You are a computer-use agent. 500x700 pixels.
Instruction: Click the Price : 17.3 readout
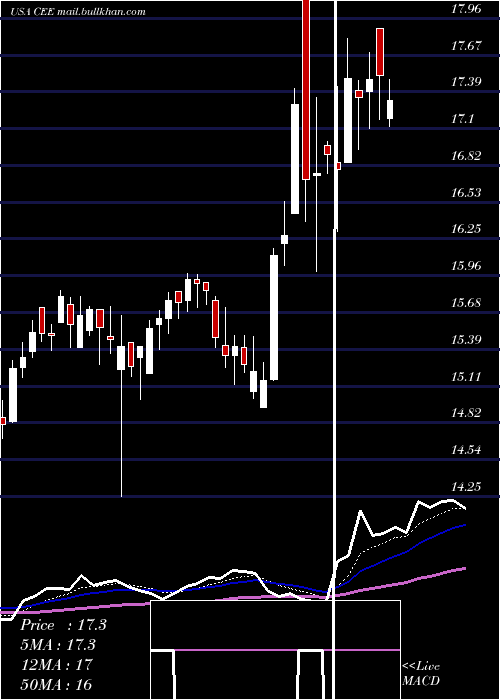(63, 625)
